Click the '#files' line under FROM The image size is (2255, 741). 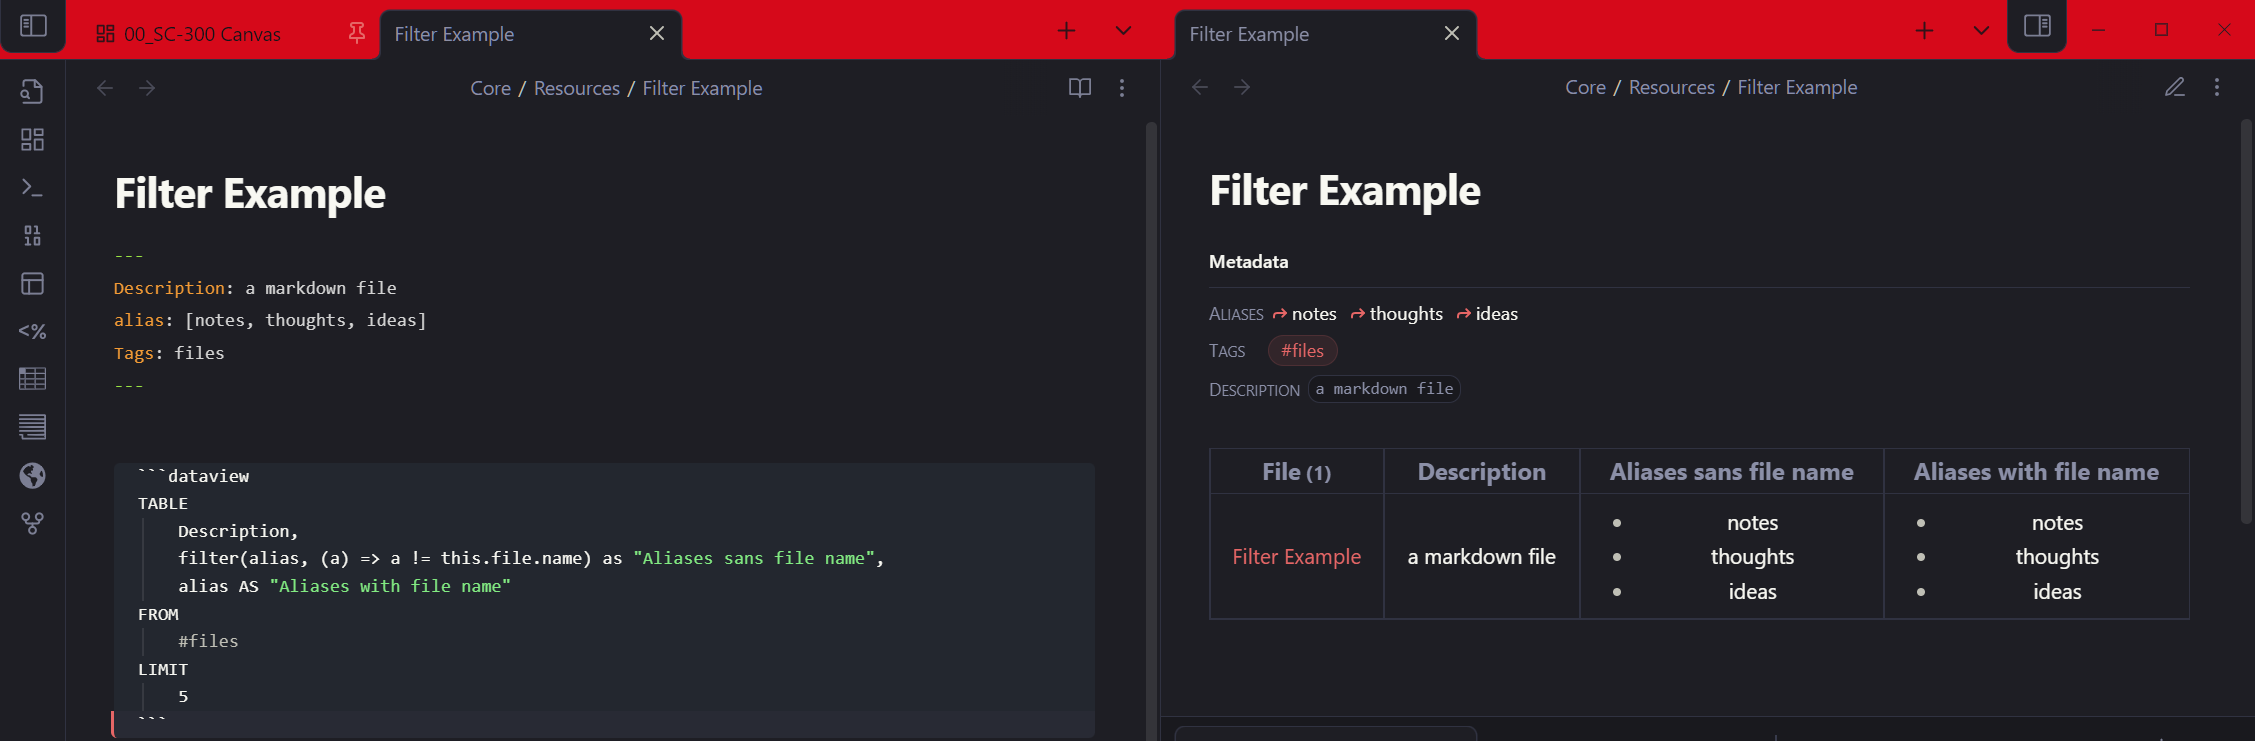click(208, 641)
